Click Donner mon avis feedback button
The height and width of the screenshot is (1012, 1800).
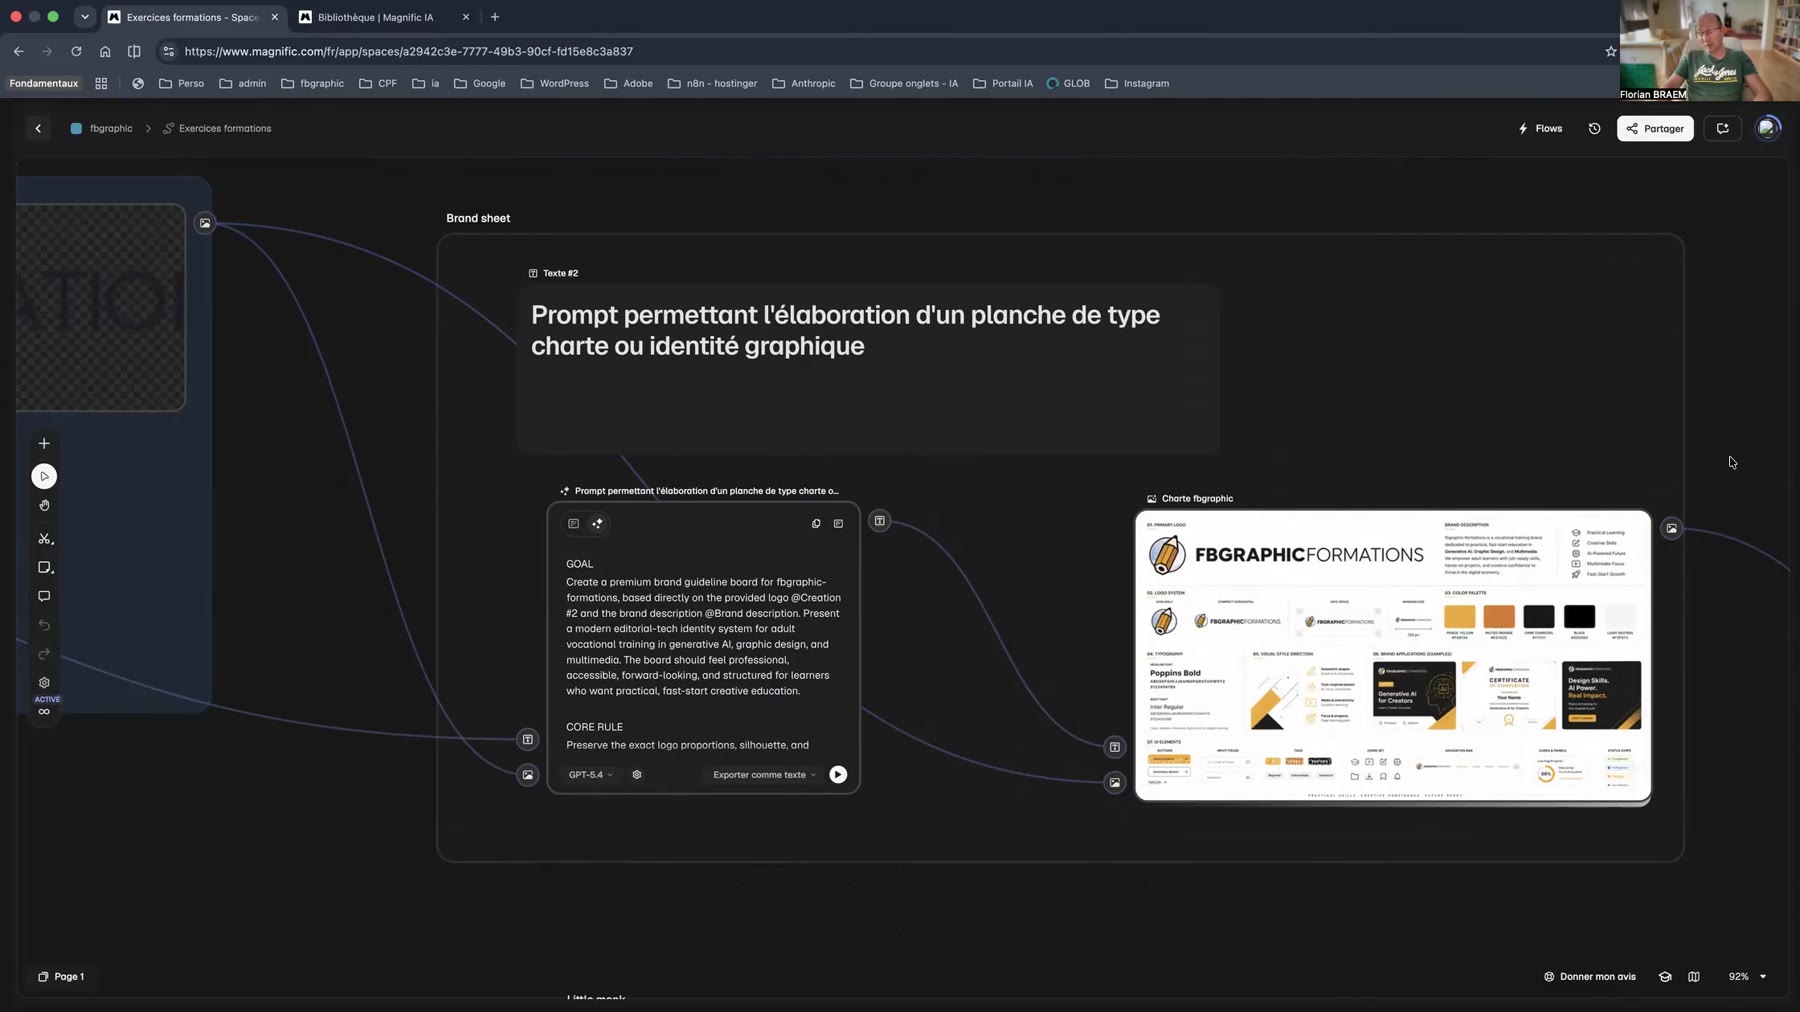[x=1590, y=977]
